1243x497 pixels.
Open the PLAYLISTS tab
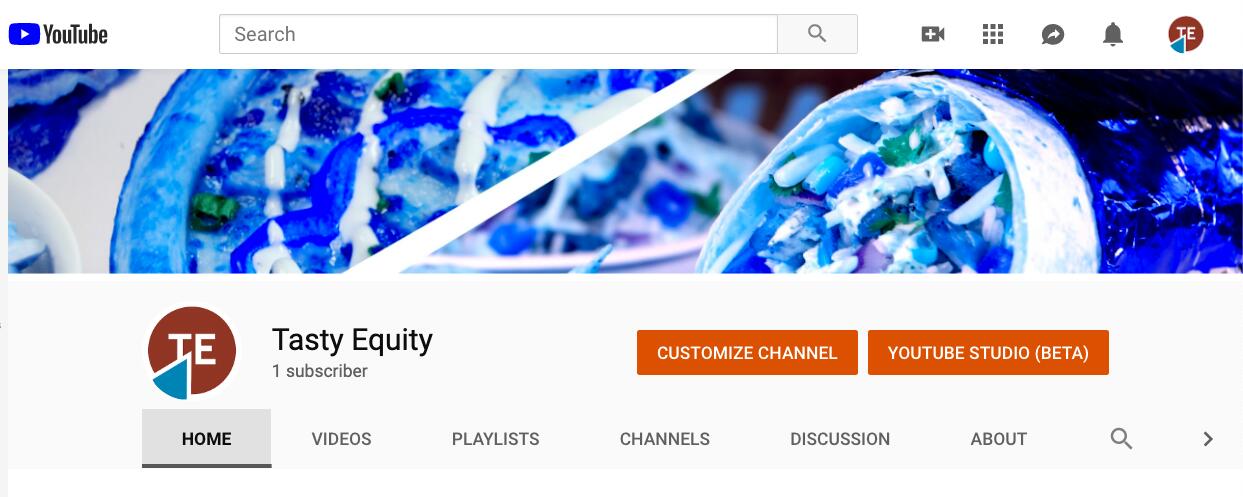[495, 438]
